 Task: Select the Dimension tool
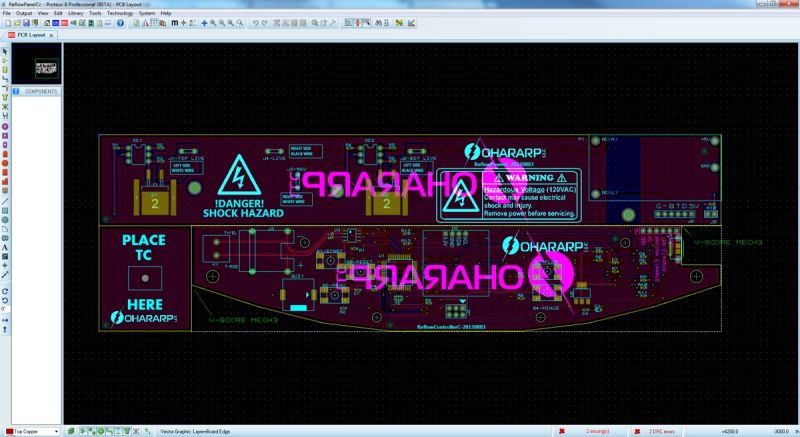(5, 274)
